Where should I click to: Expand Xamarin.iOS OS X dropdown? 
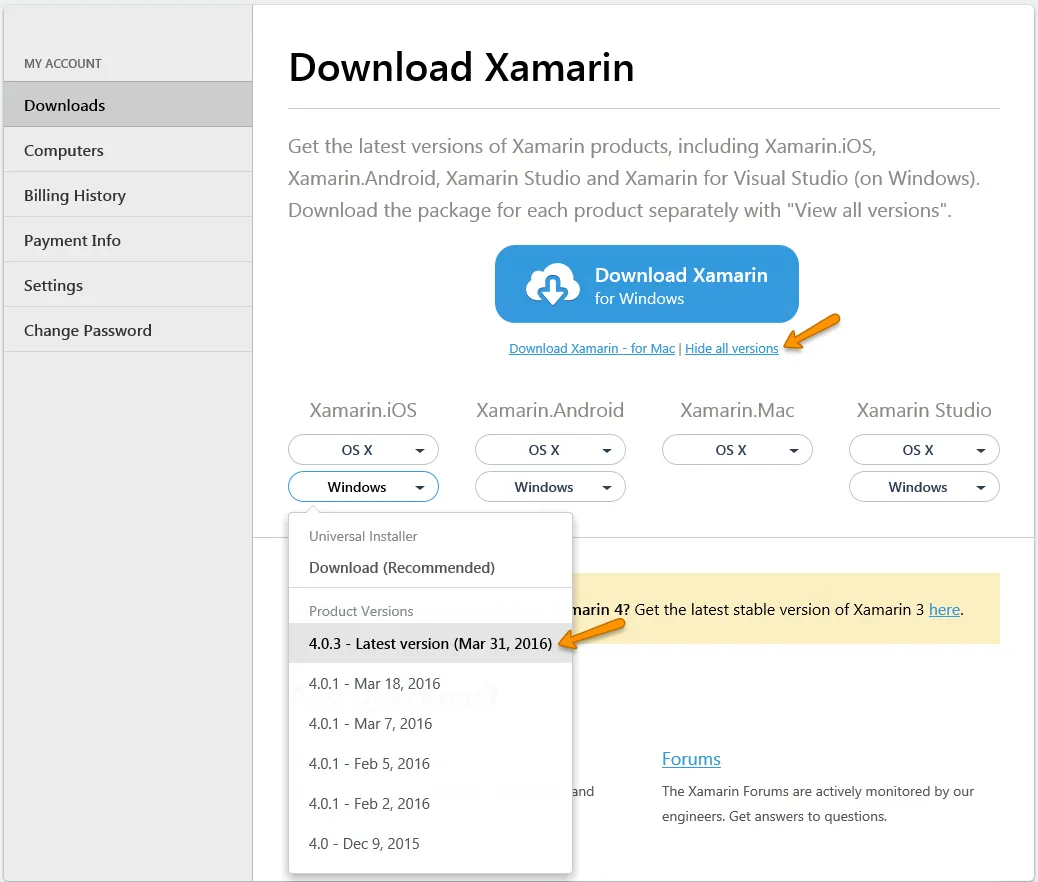(363, 450)
